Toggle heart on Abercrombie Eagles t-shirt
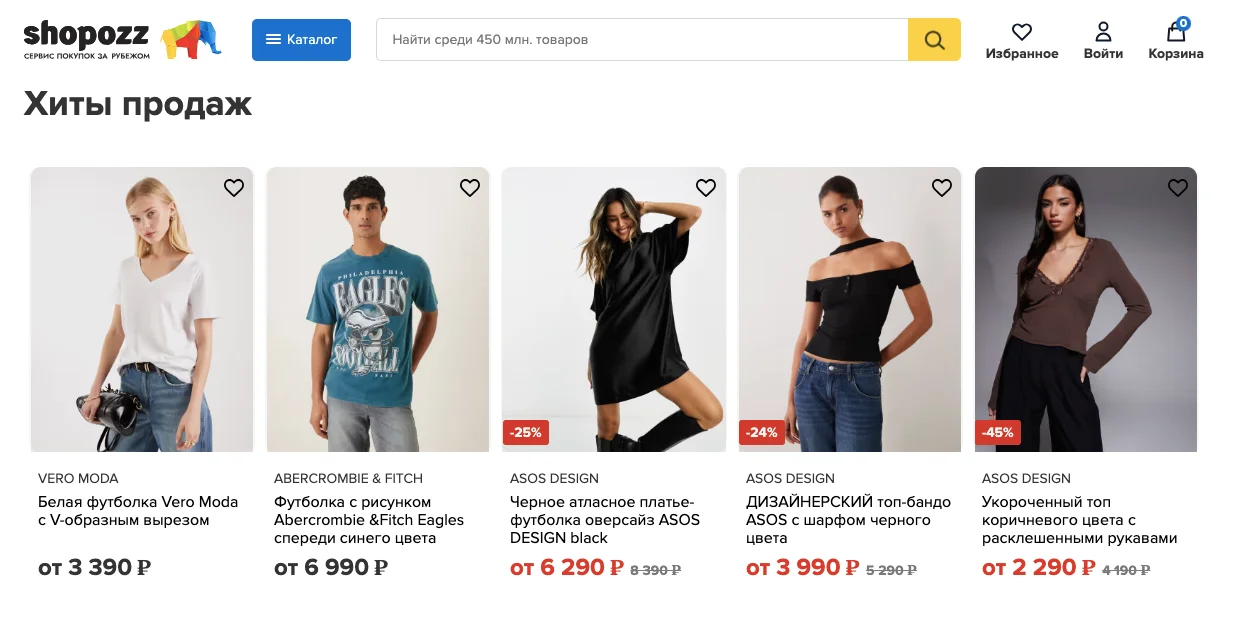The height and width of the screenshot is (641, 1238). click(470, 188)
